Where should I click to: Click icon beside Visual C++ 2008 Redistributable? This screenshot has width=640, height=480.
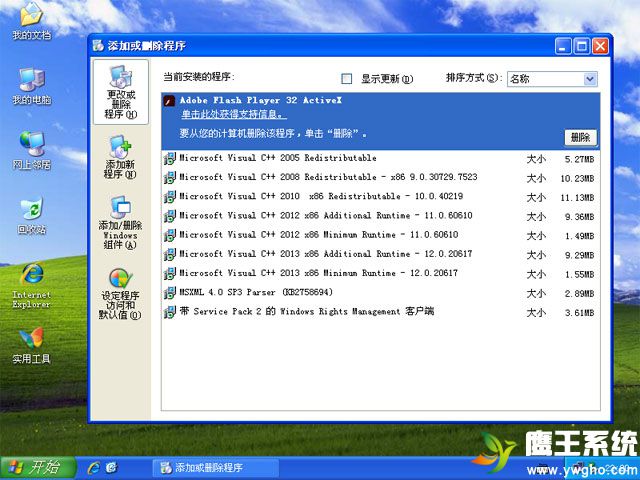pos(169,178)
